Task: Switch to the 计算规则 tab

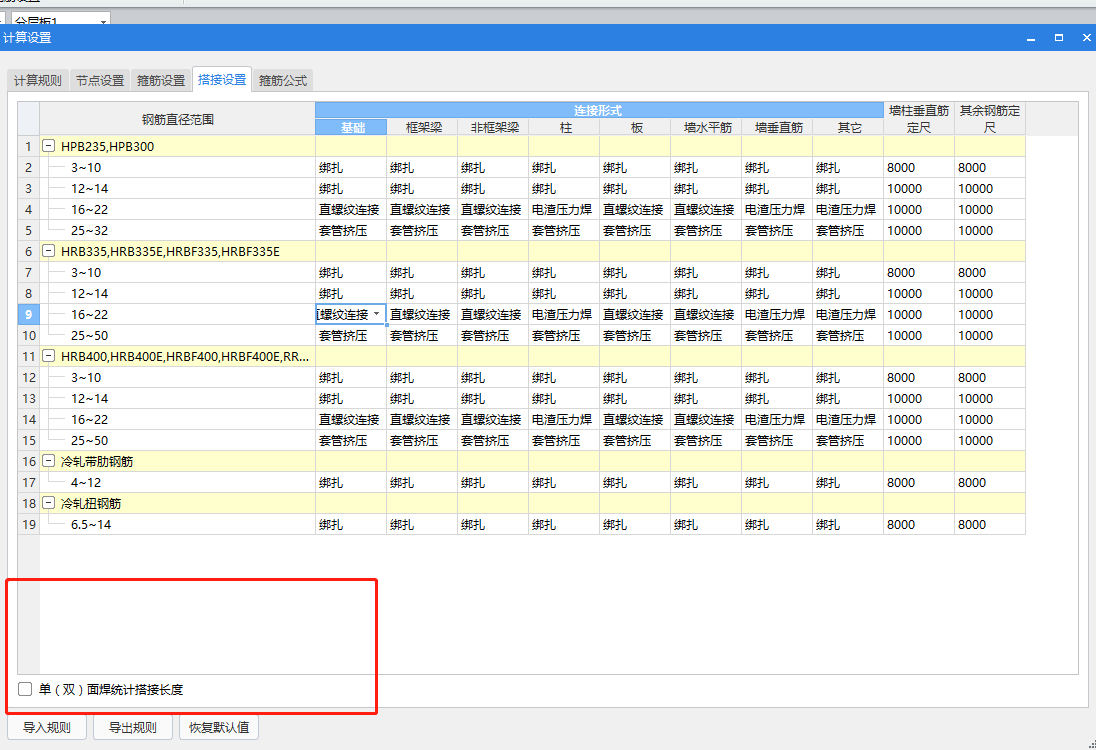Action: [38, 80]
